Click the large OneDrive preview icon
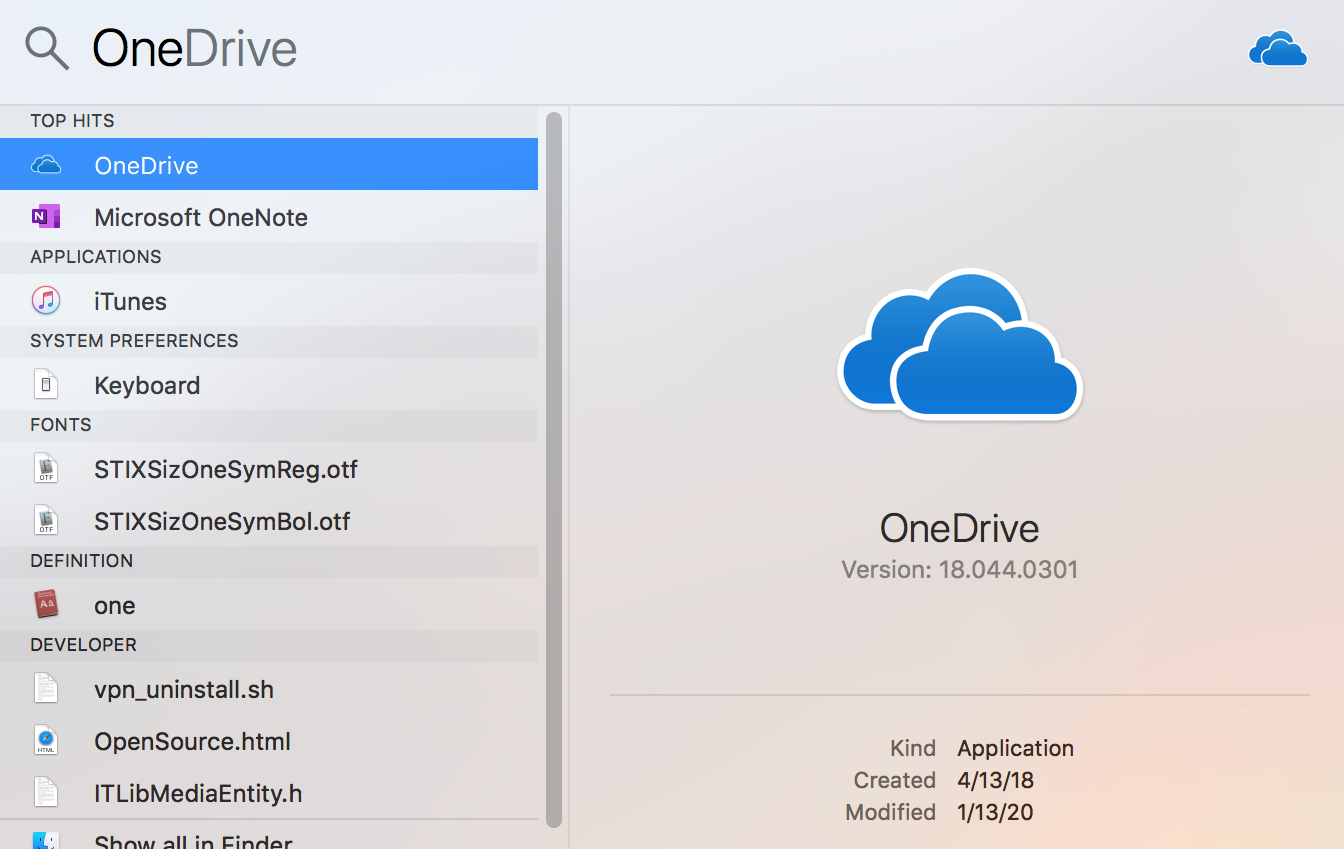The image size is (1344, 849). [x=959, y=343]
